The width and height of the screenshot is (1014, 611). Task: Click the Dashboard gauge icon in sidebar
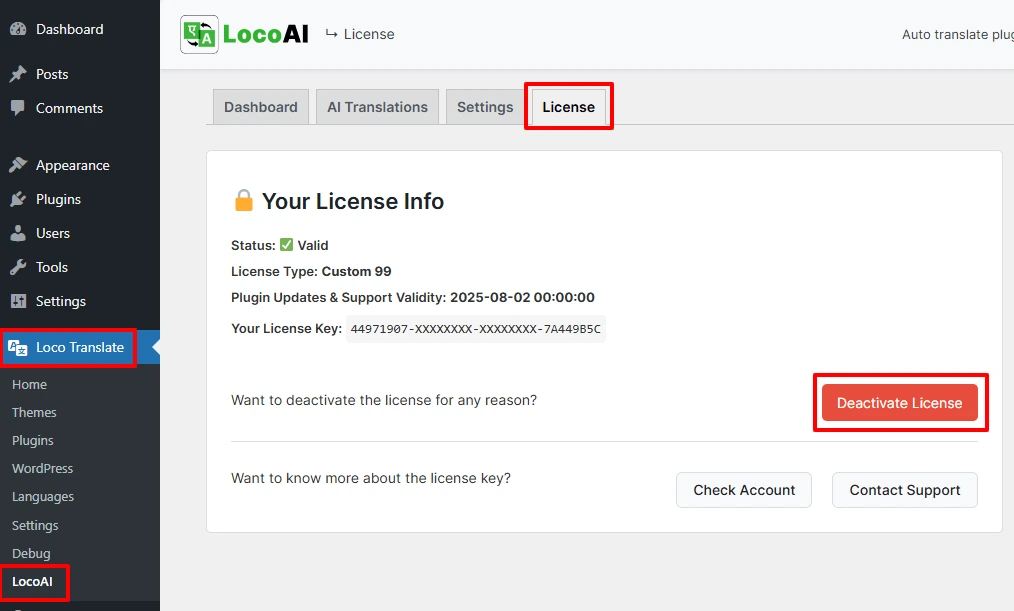18,29
